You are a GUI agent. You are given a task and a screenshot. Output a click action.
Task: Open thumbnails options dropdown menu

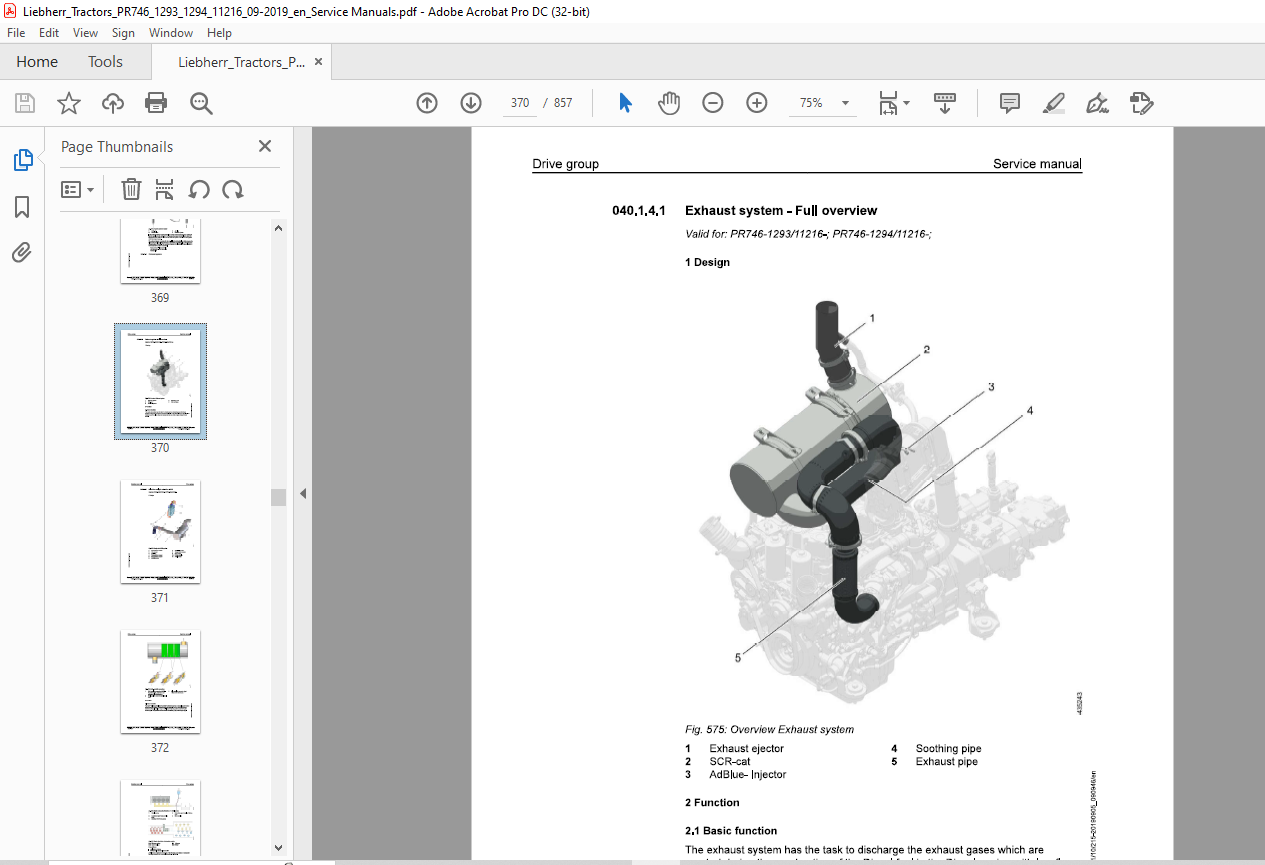(77, 189)
